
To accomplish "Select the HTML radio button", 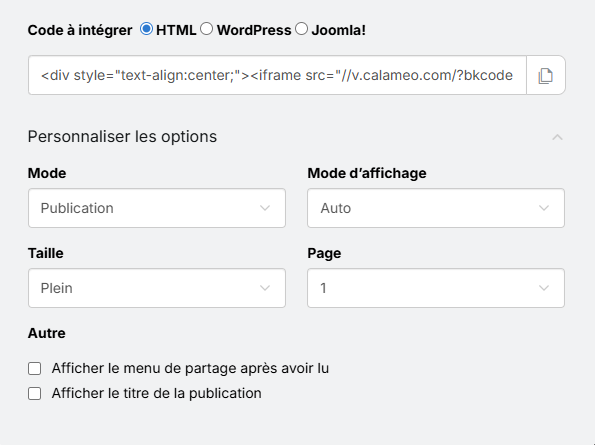I will [x=146, y=29].
